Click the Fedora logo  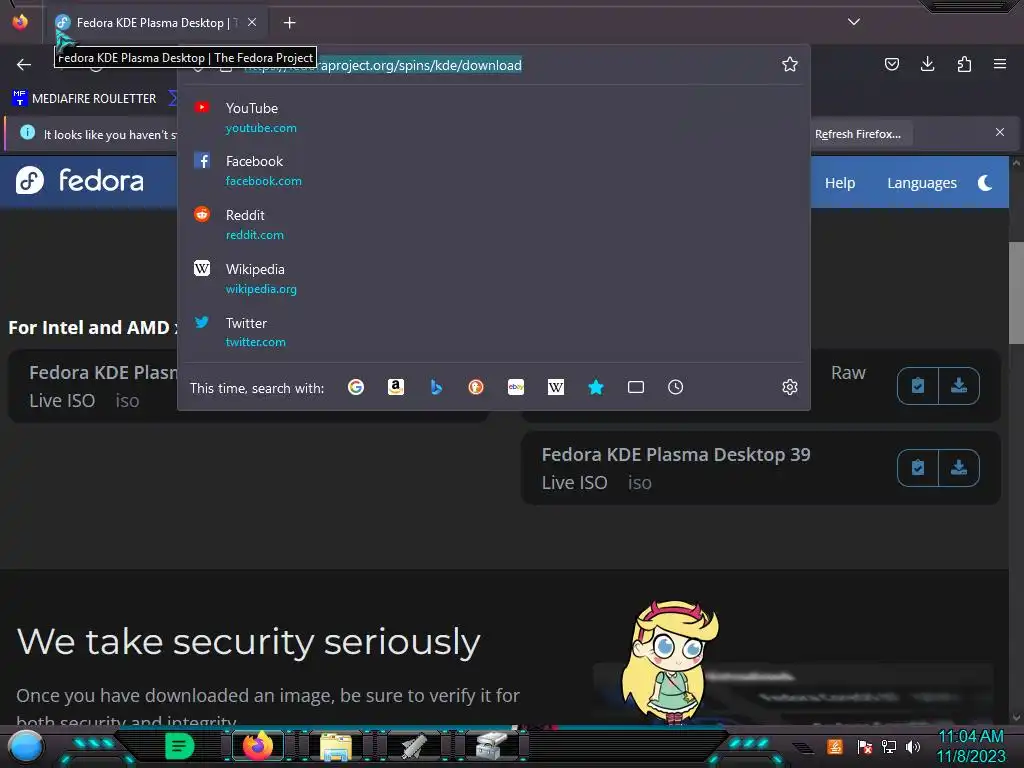[80, 180]
